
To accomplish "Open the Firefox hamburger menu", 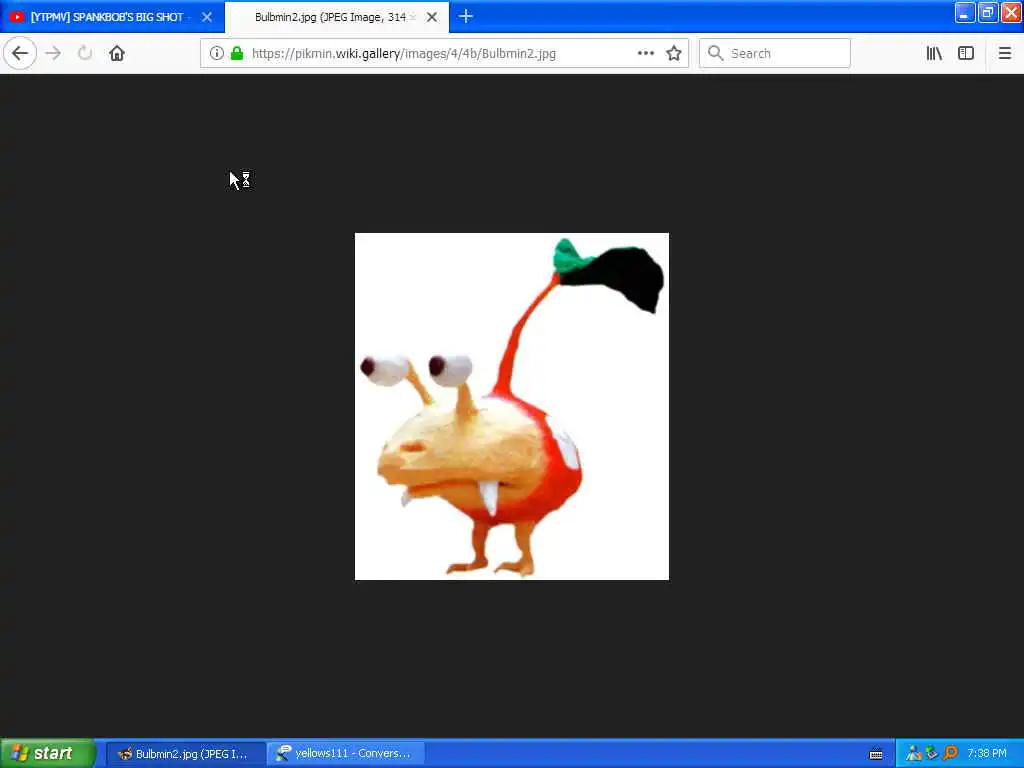I will point(1004,53).
